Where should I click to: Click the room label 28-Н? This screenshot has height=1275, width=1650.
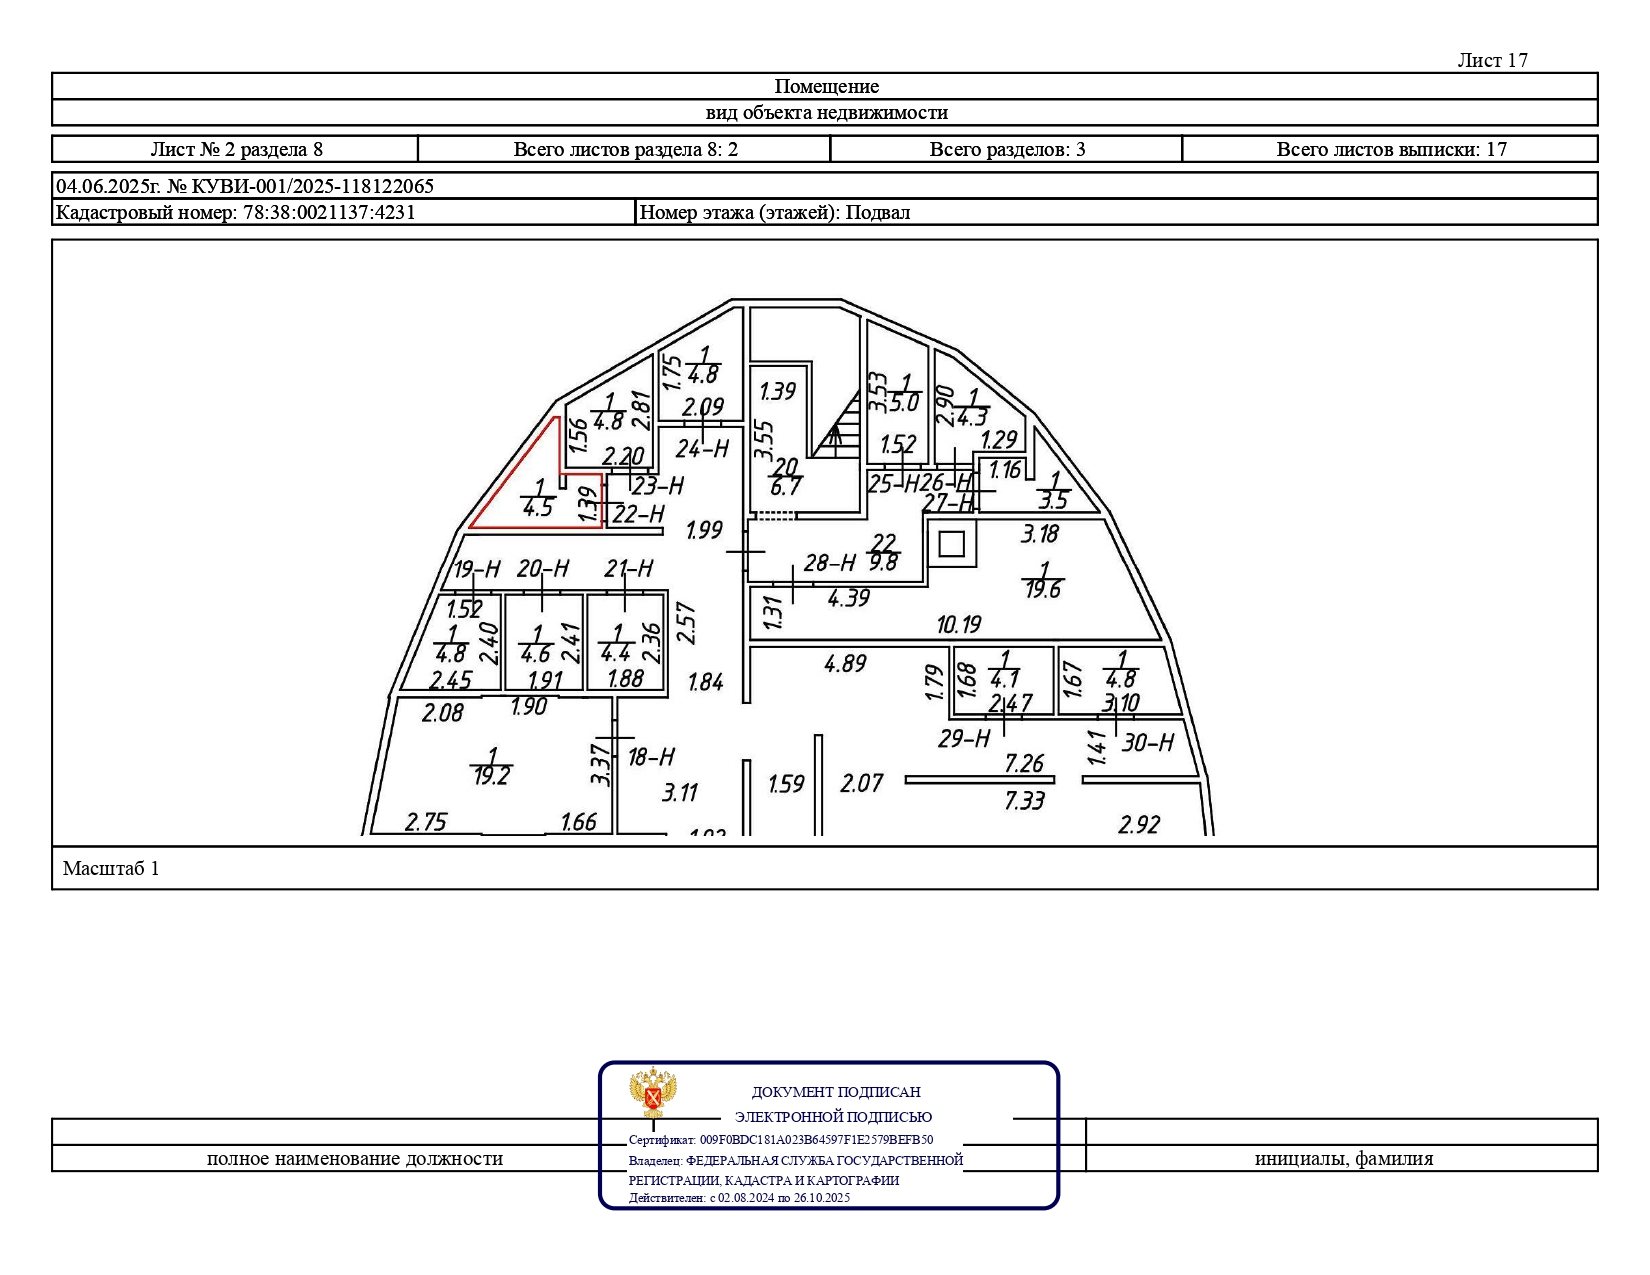point(830,563)
